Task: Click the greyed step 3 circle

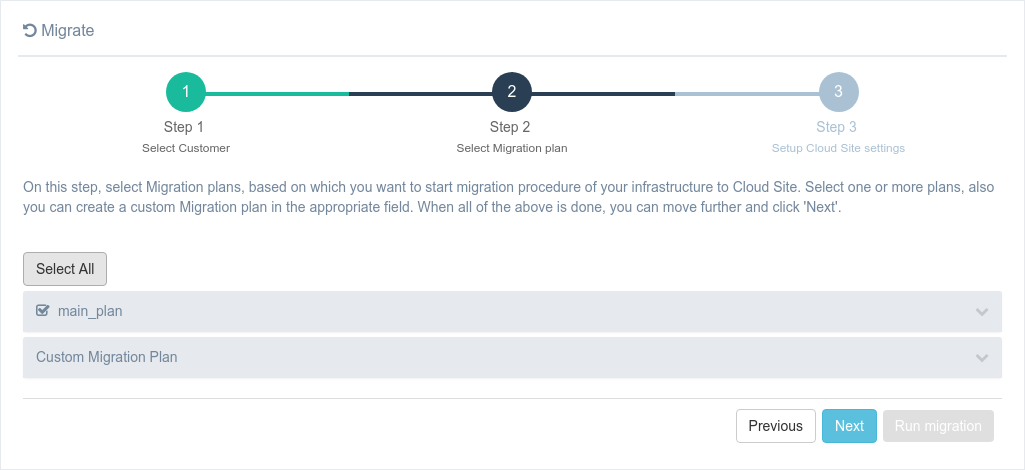Action: 838,92
